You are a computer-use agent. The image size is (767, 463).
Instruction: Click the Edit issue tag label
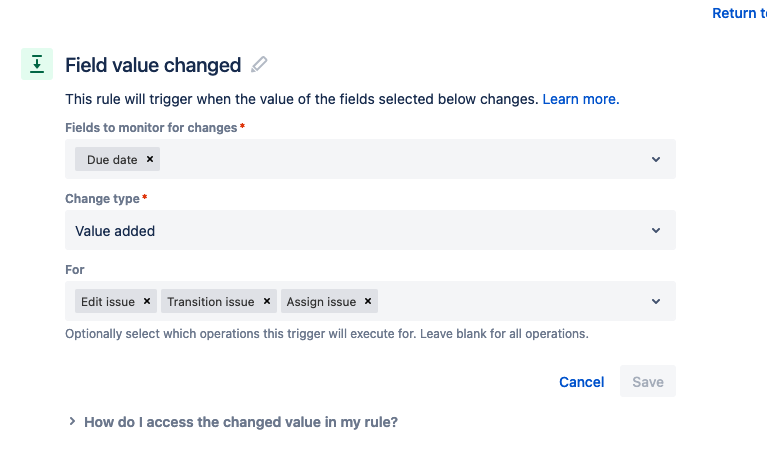click(108, 301)
